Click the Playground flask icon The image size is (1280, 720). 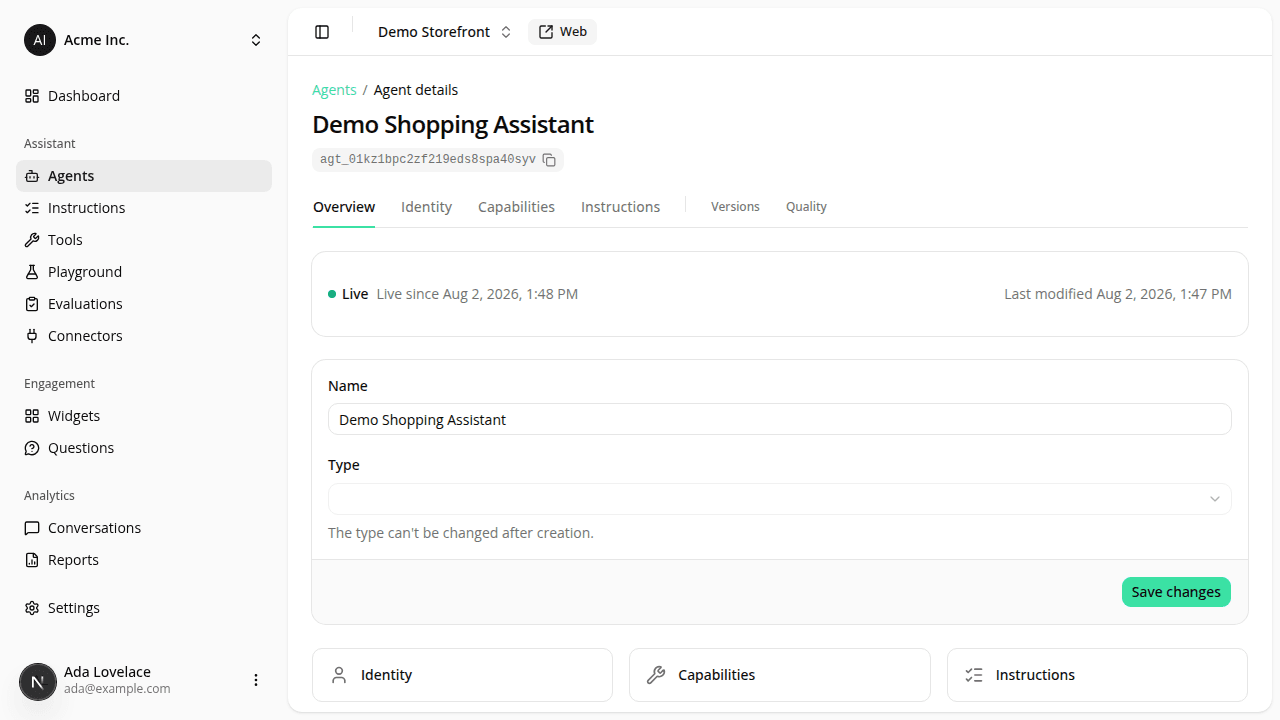coord(32,272)
